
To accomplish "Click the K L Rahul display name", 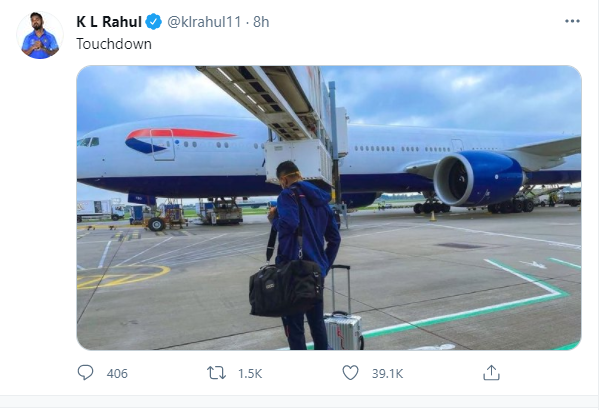I will pos(109,21).
